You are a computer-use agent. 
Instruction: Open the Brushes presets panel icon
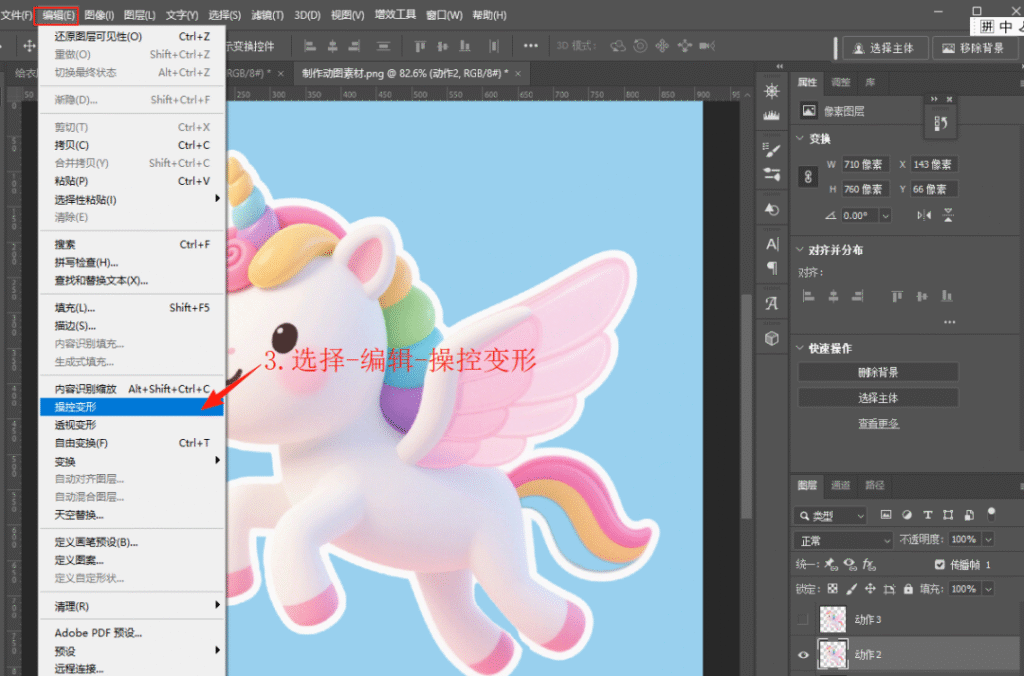pyautogui.click(x=772, y=174)
